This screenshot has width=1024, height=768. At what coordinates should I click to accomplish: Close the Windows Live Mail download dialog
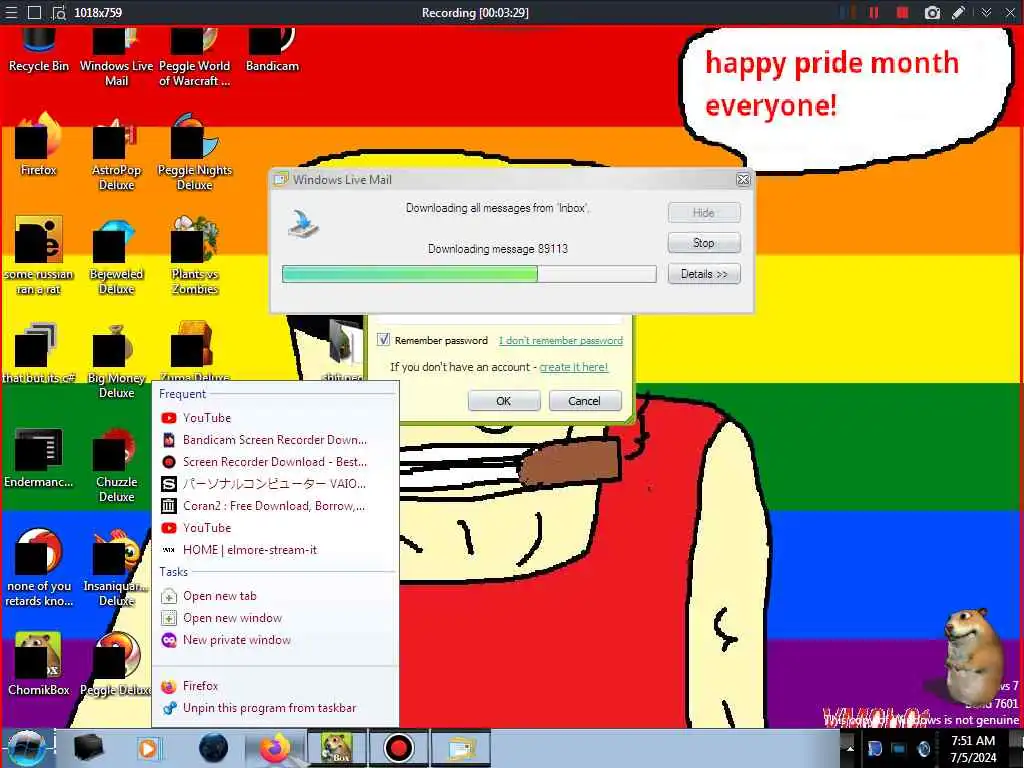tap(743, 180)
